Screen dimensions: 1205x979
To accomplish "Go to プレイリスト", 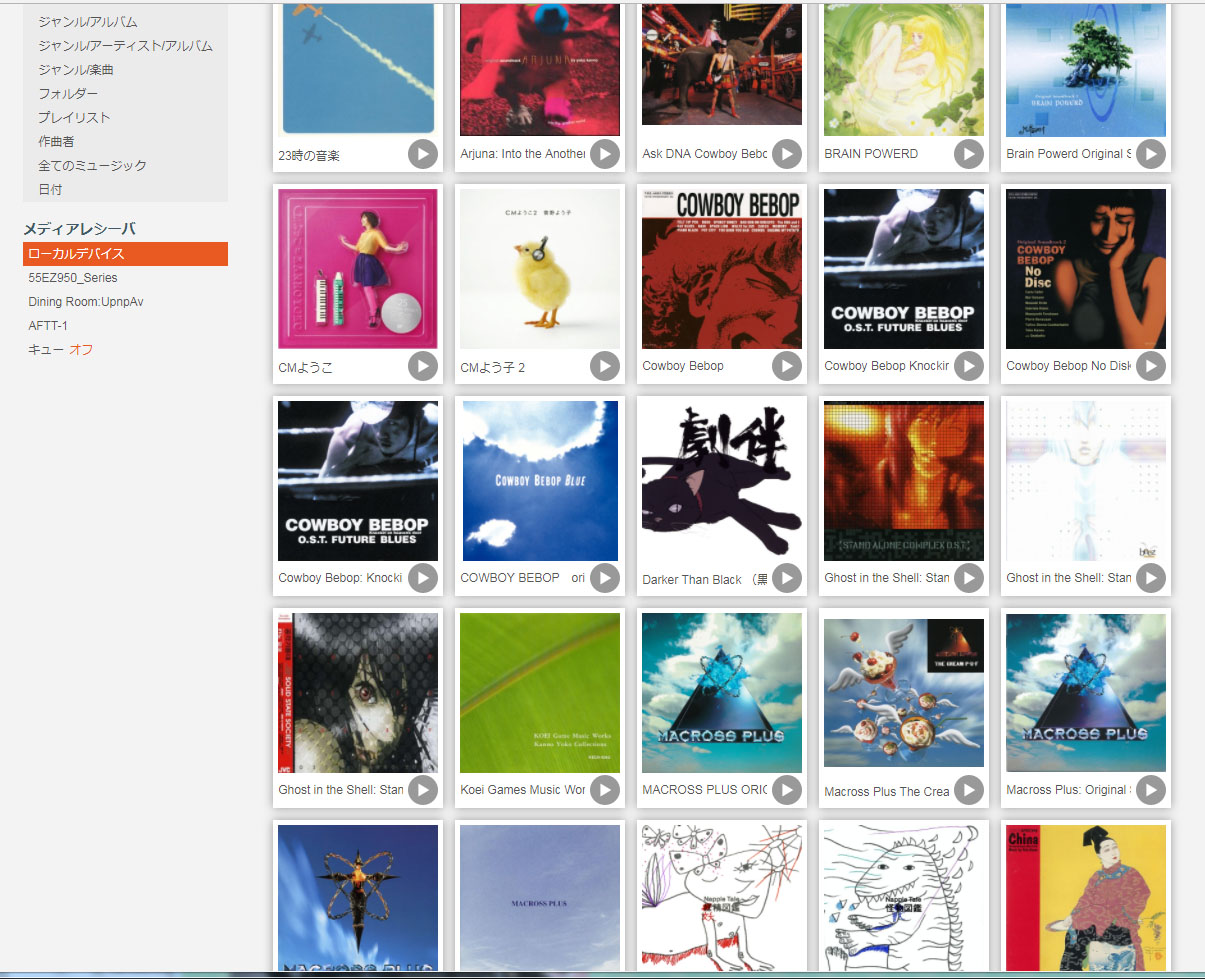I will [74, 117].
